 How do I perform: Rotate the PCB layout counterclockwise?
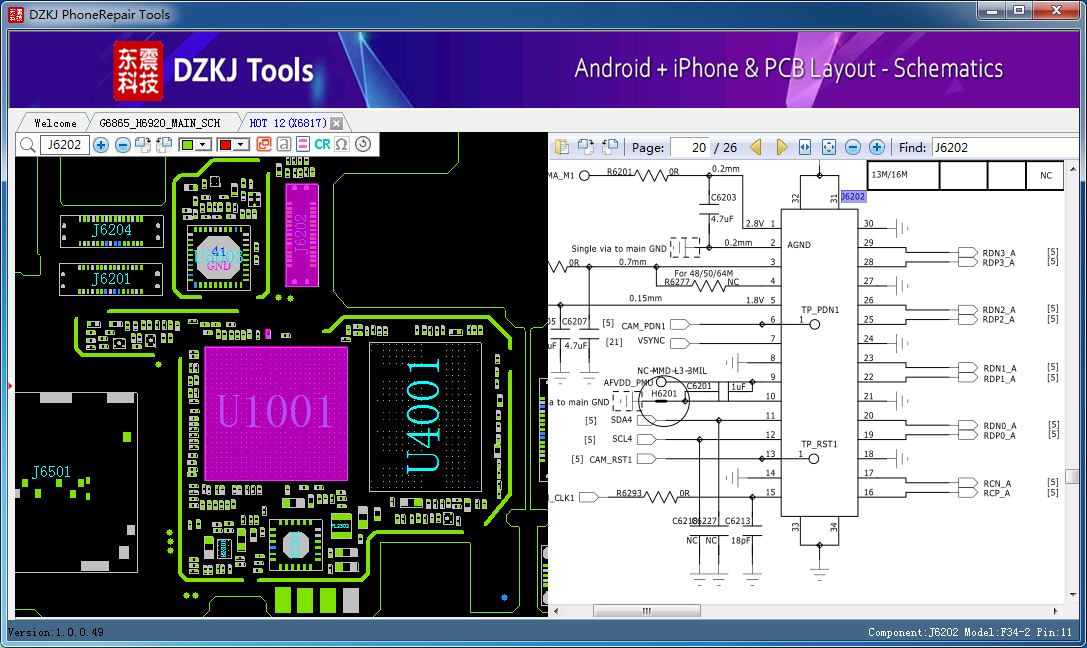click(164, 144)
